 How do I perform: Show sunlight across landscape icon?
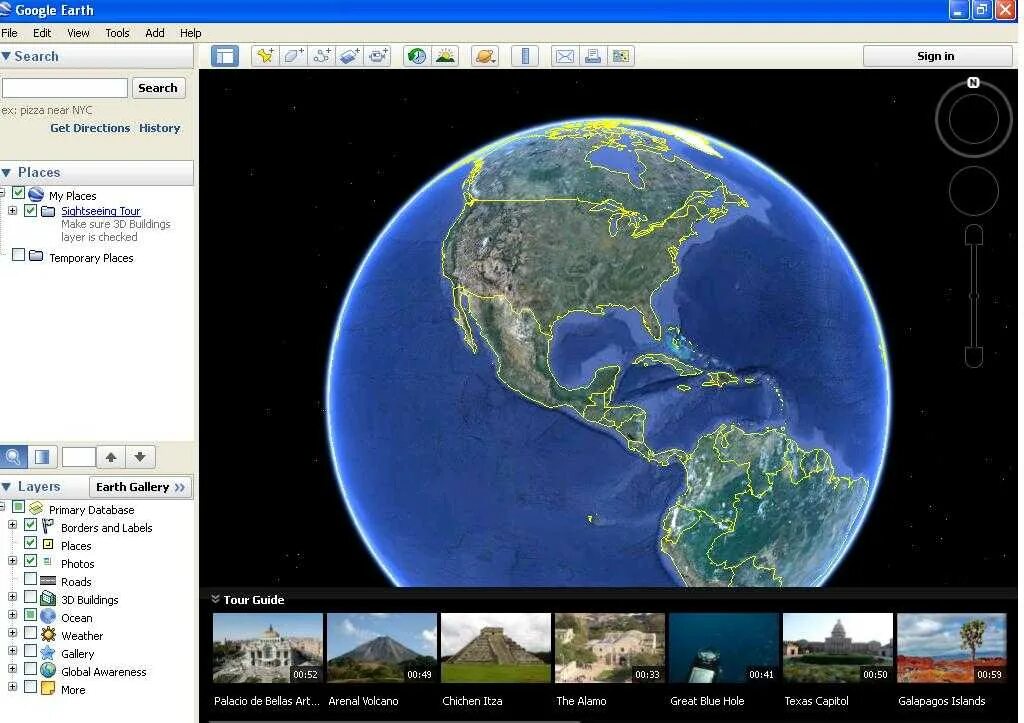click(445, 56)
